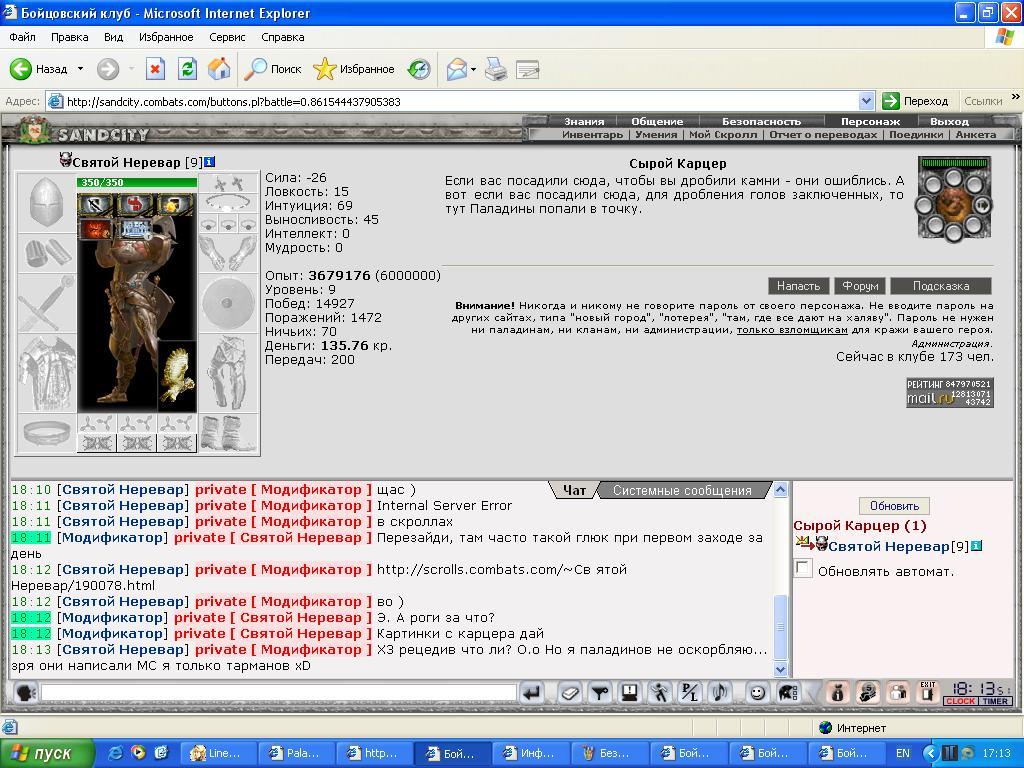Screen dimensions: 1024x768
Task: Click the eraser clear-chat icon
Action: (x=569, y=692)
